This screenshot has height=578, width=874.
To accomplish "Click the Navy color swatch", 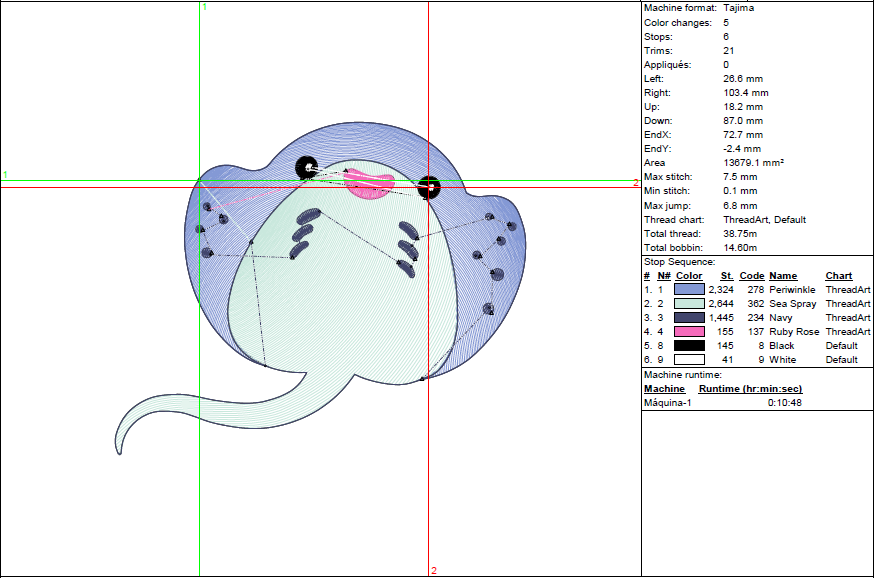I will pyautogui.click(x=689, y=317).
